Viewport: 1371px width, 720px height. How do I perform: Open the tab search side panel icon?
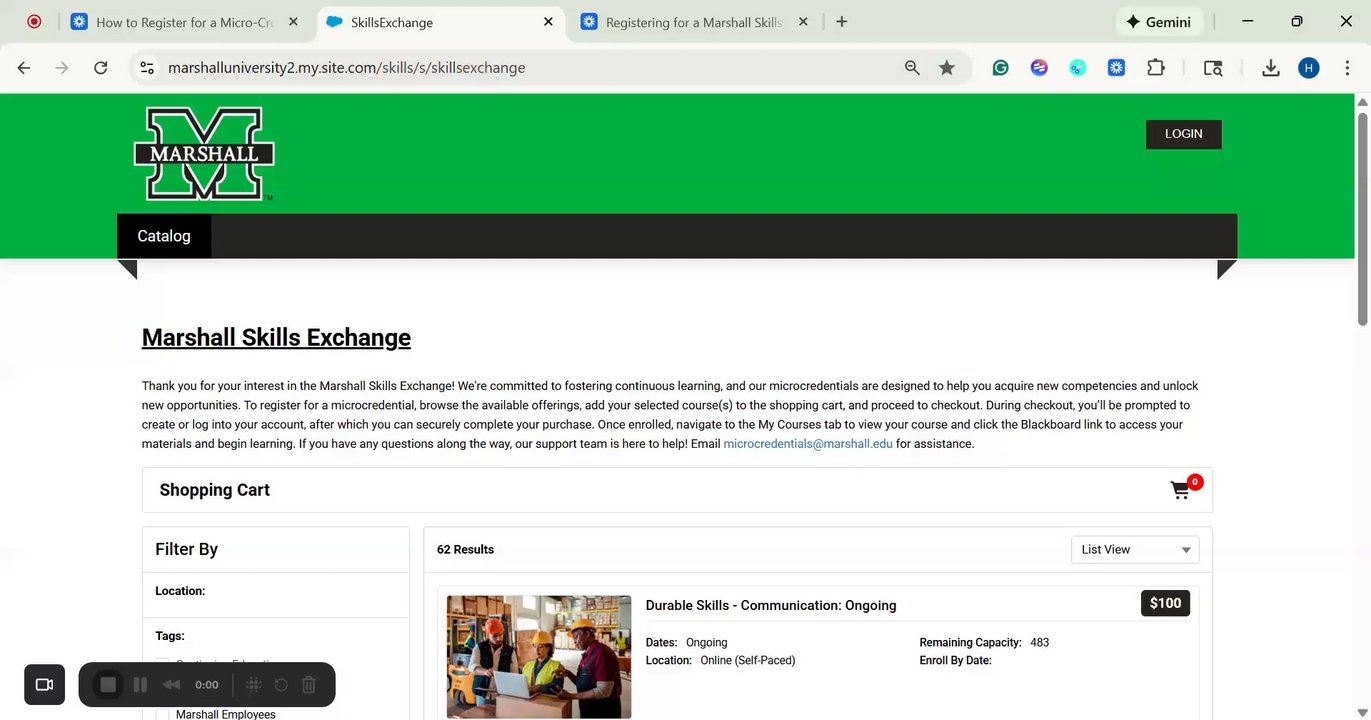[1213, 68]
